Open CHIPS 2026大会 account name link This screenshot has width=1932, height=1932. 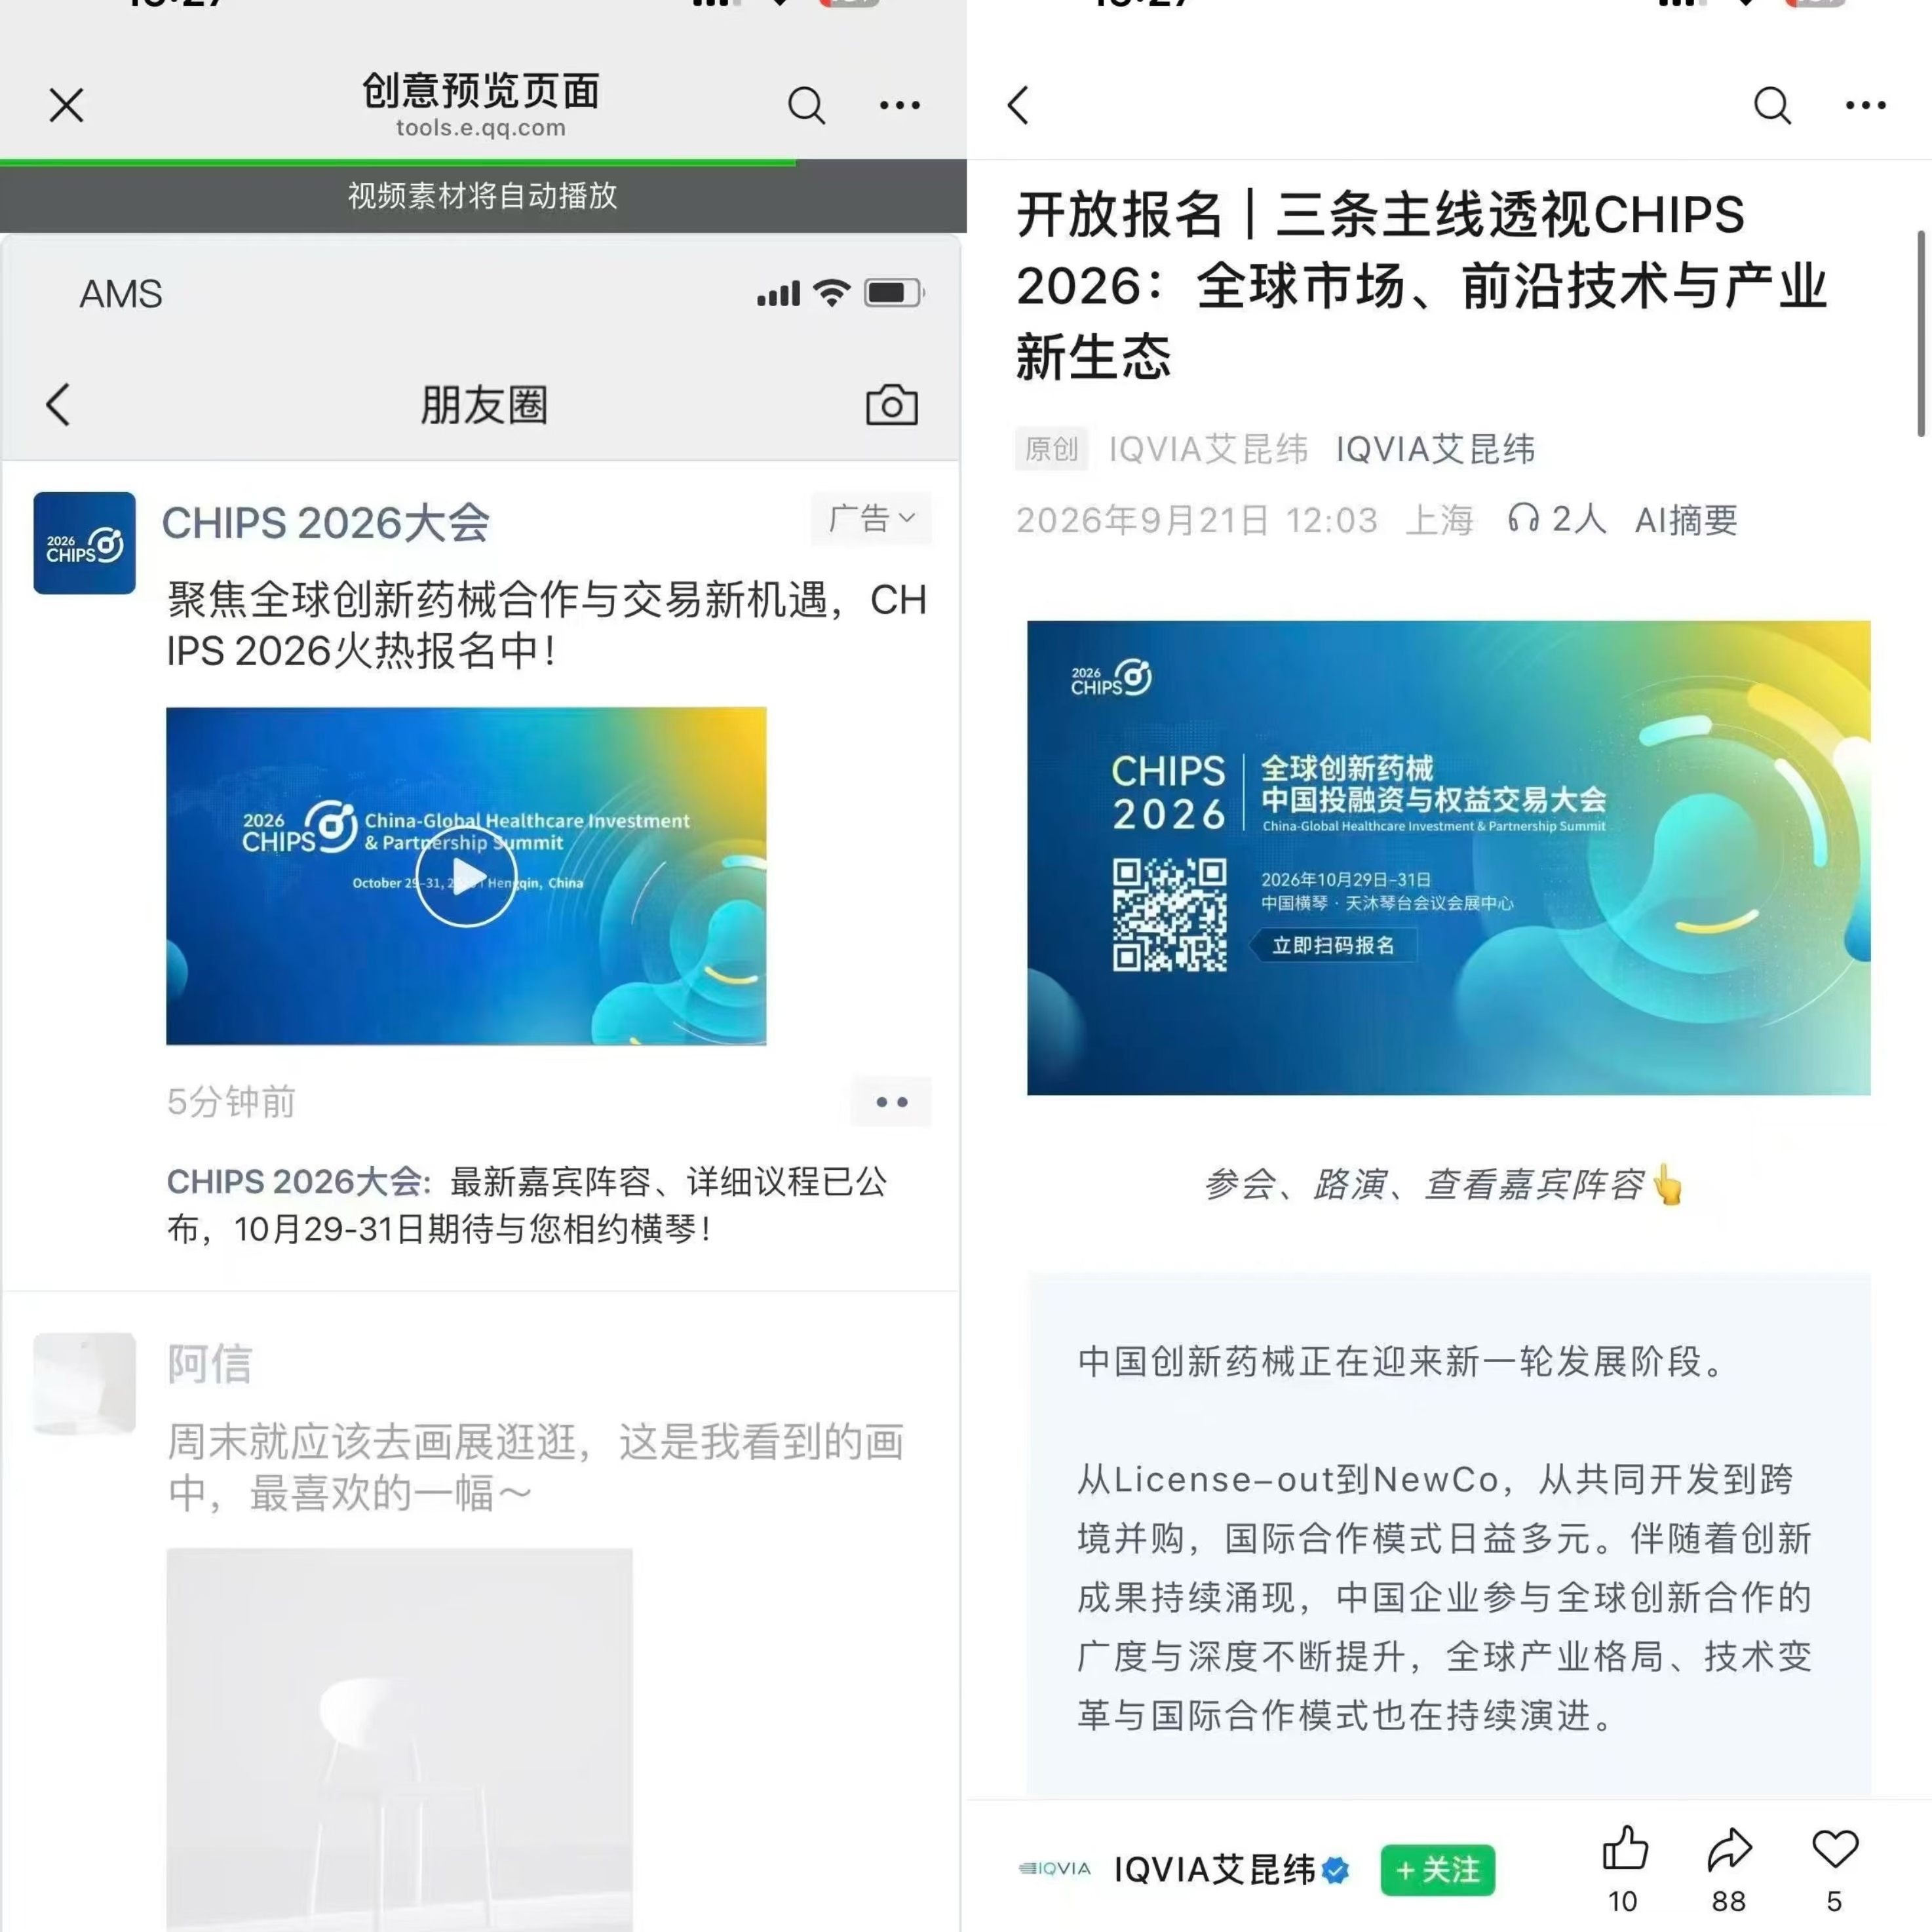[325, 523]
